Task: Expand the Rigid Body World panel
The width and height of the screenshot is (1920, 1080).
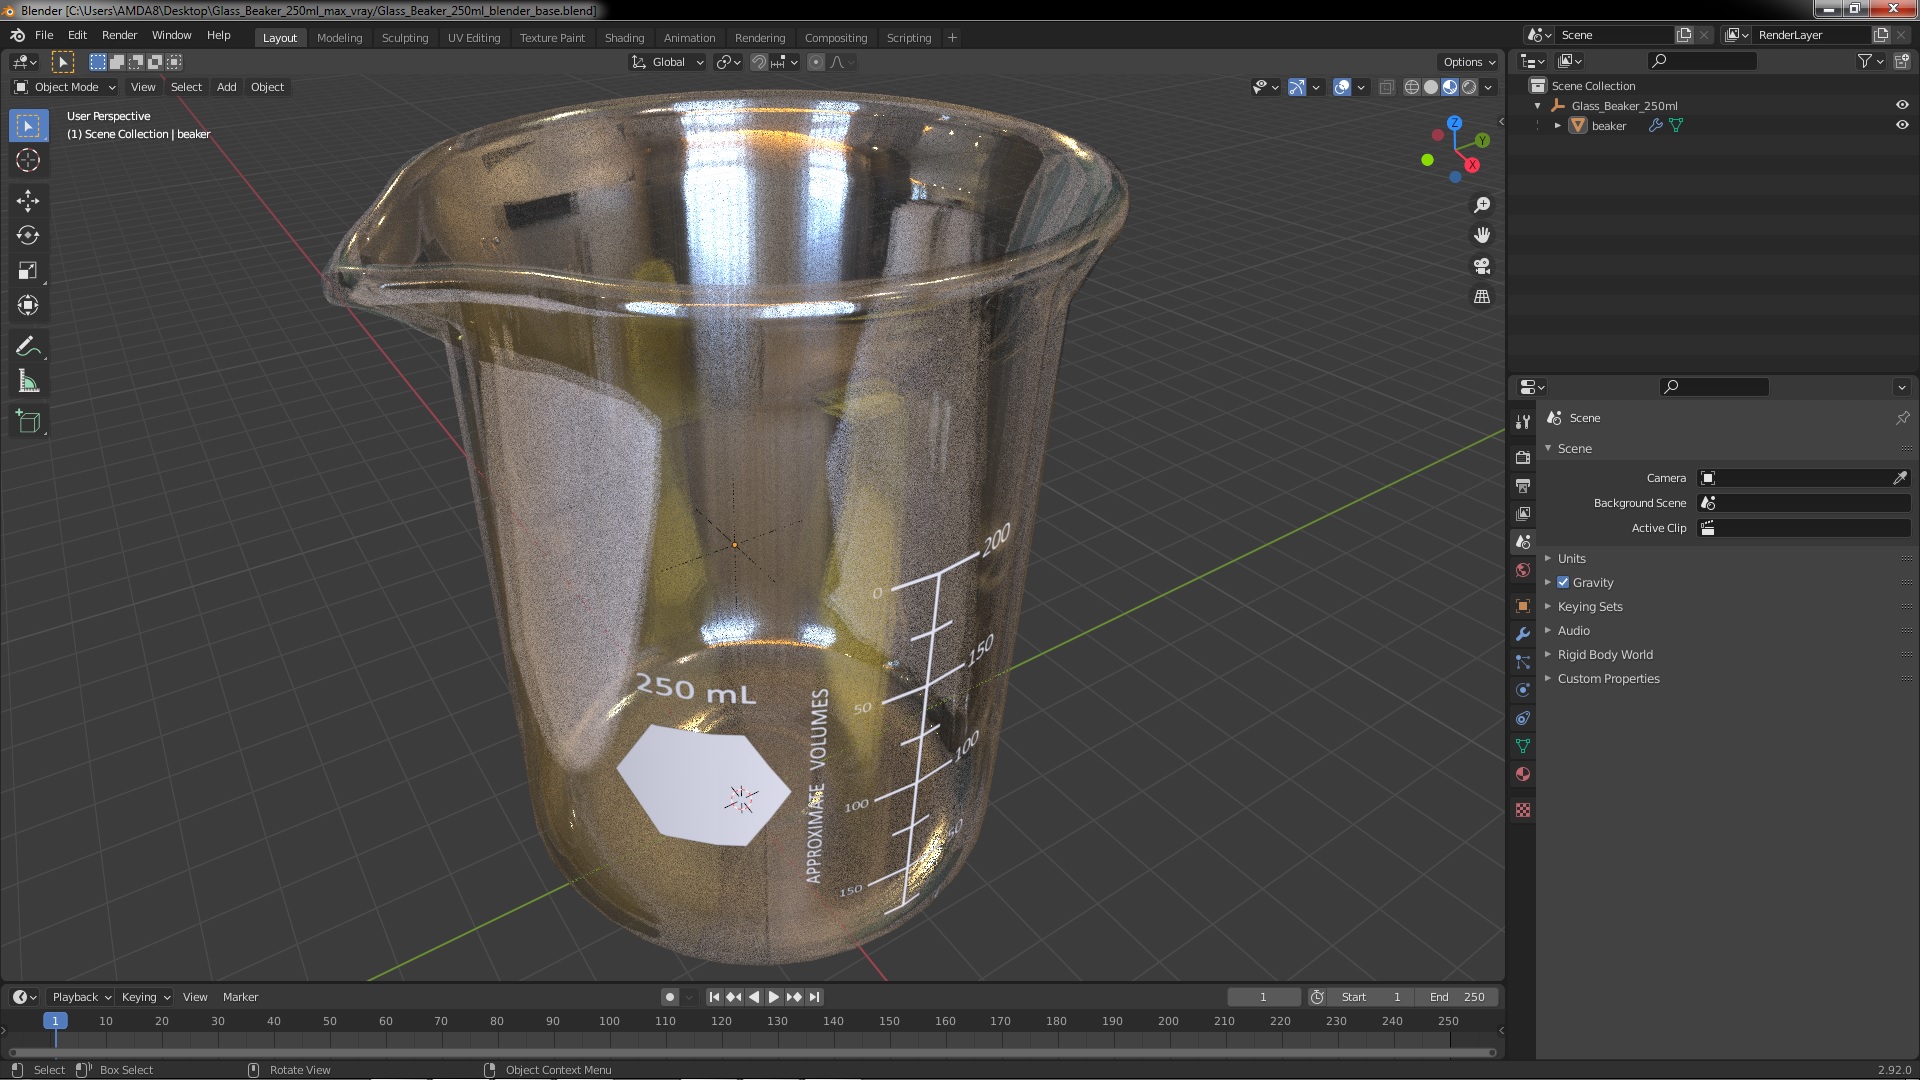Action: click(x=1604, y=654)
